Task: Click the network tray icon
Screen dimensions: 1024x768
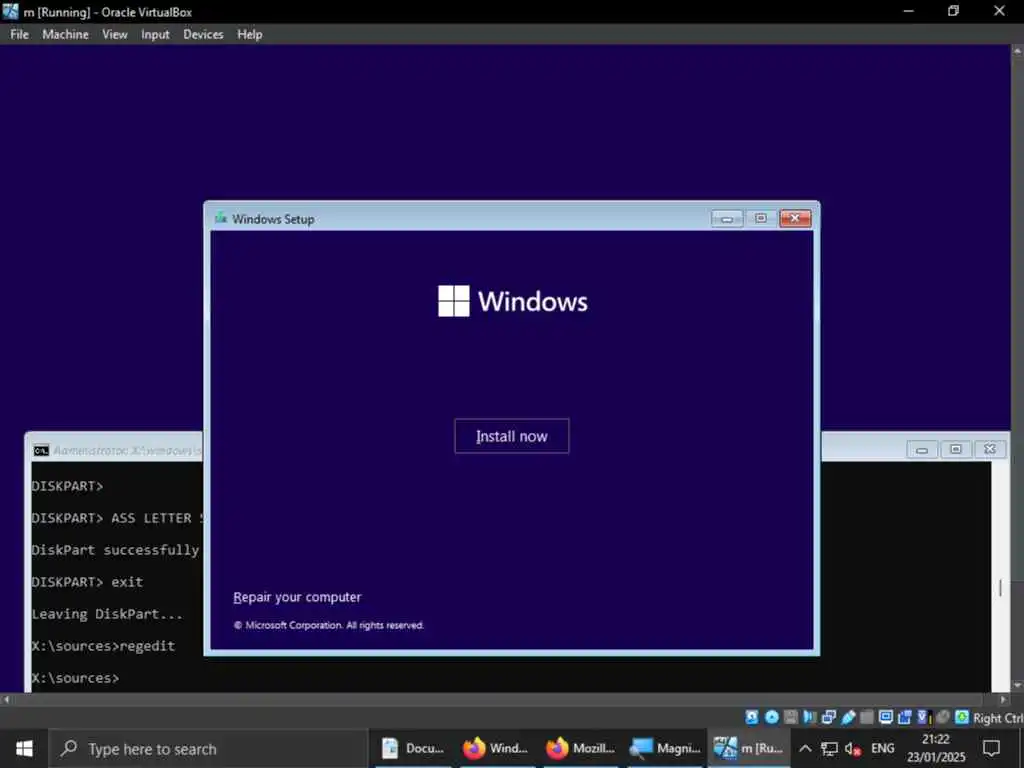Action: [829, 749]
